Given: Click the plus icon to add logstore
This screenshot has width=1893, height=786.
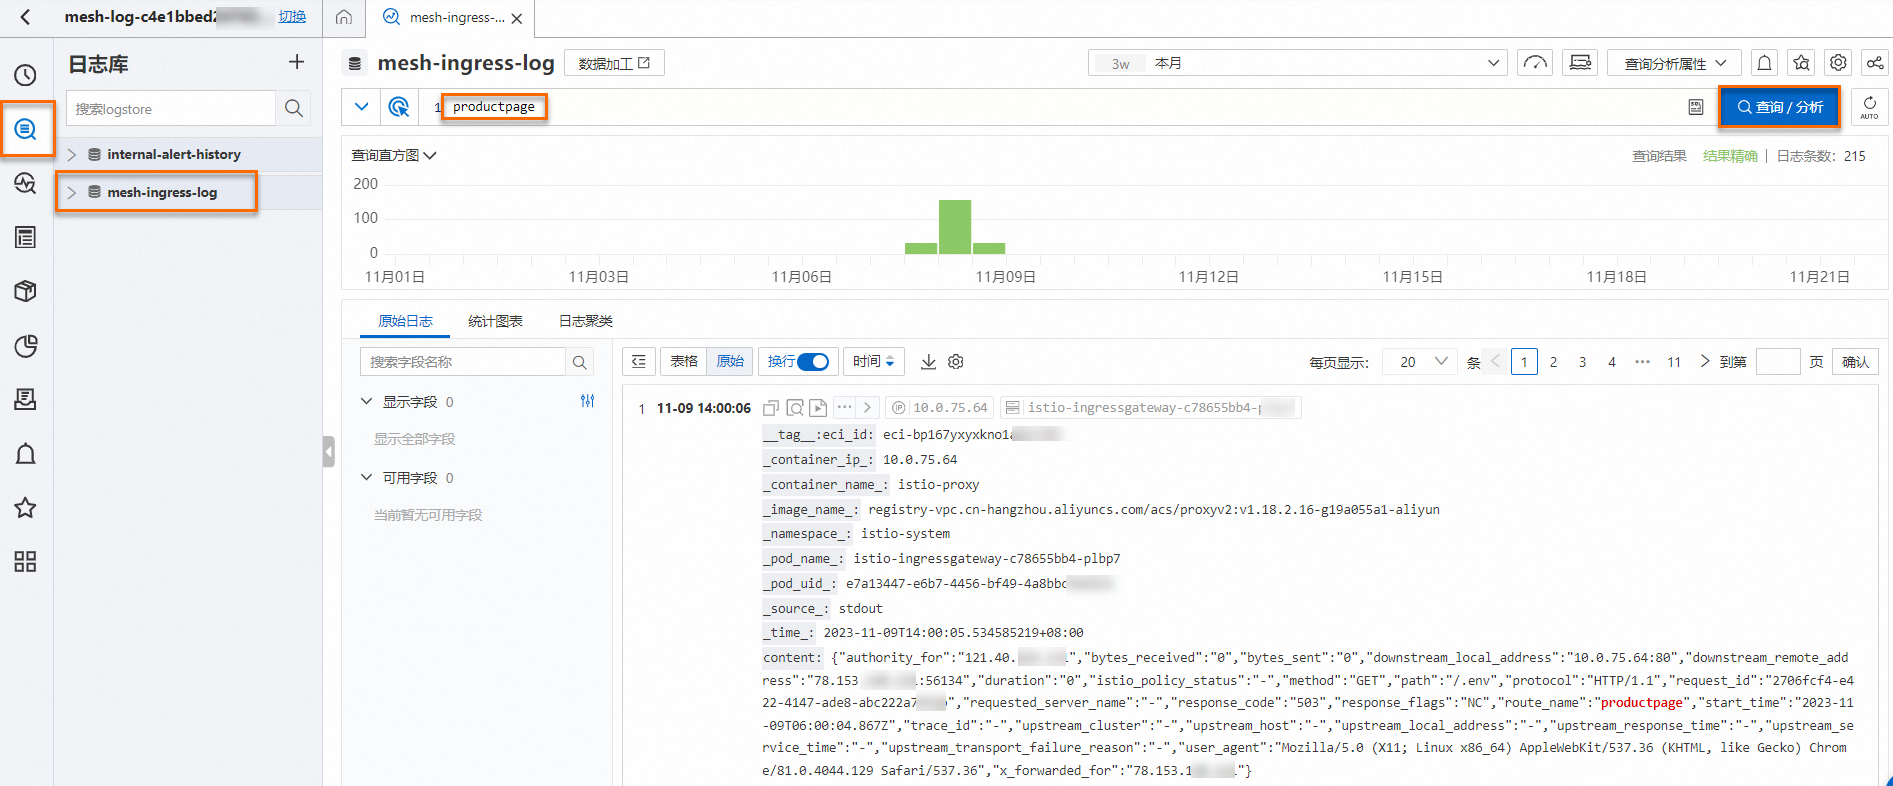Looking at the screenshot, I should [296, 62].
